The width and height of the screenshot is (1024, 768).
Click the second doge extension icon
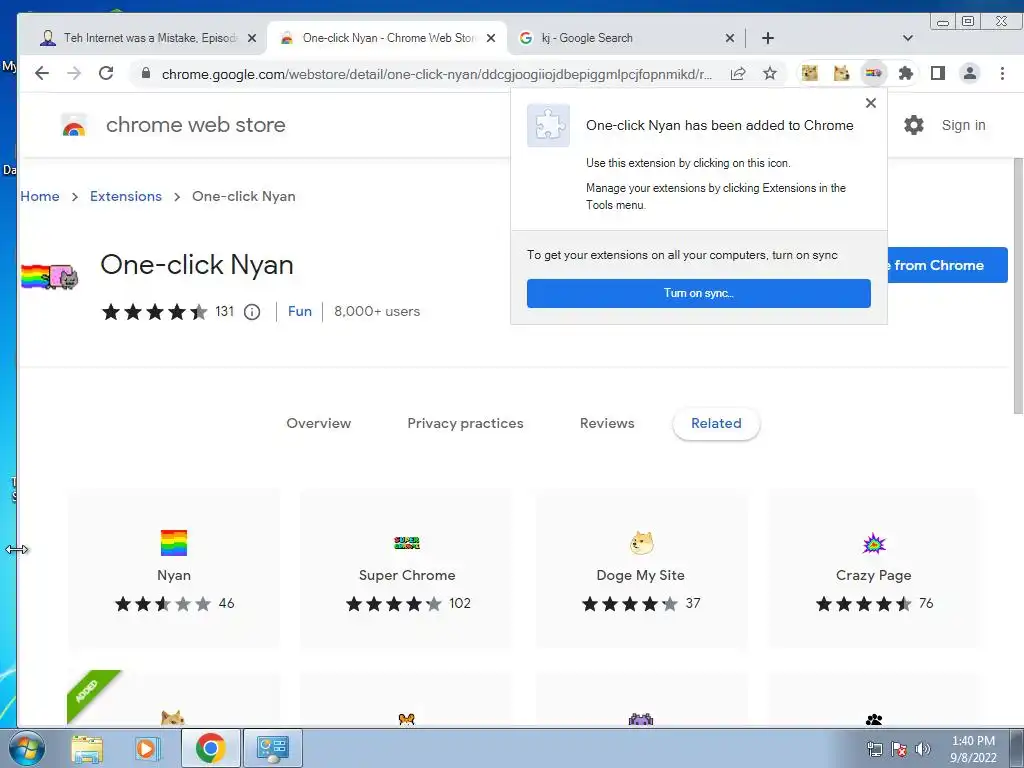point(841,73)
